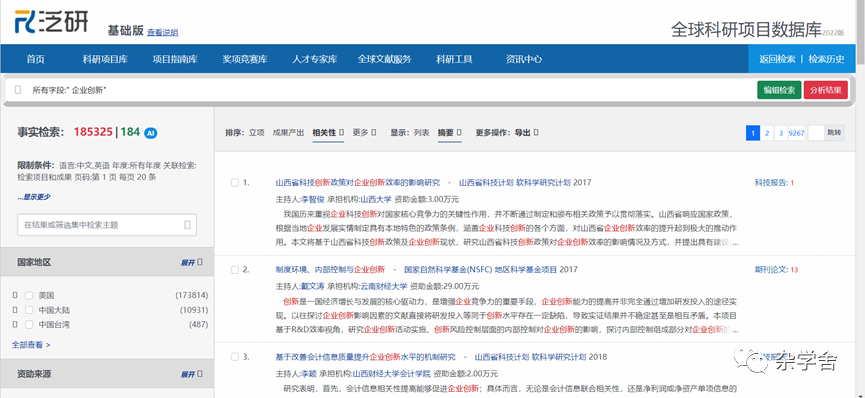Open the 更多 sort options dropdown
The width and height of the screenshot is (865, 398).
point(365,132)
